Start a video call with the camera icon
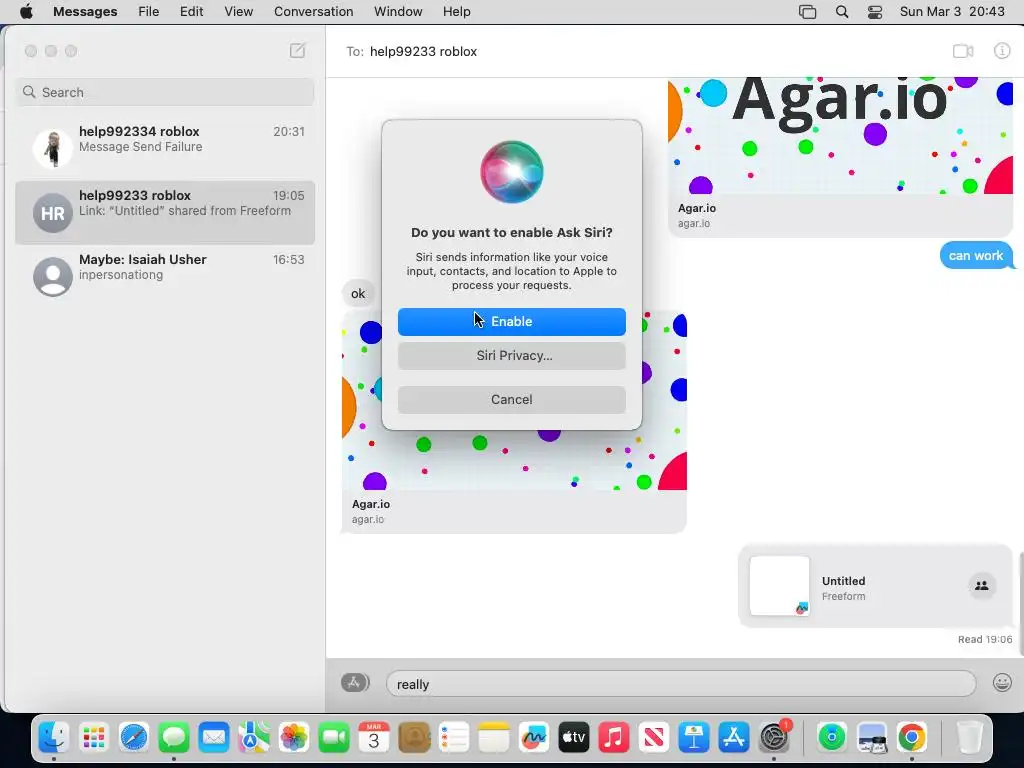The image size is (1024, 768). tap(963, 51)
